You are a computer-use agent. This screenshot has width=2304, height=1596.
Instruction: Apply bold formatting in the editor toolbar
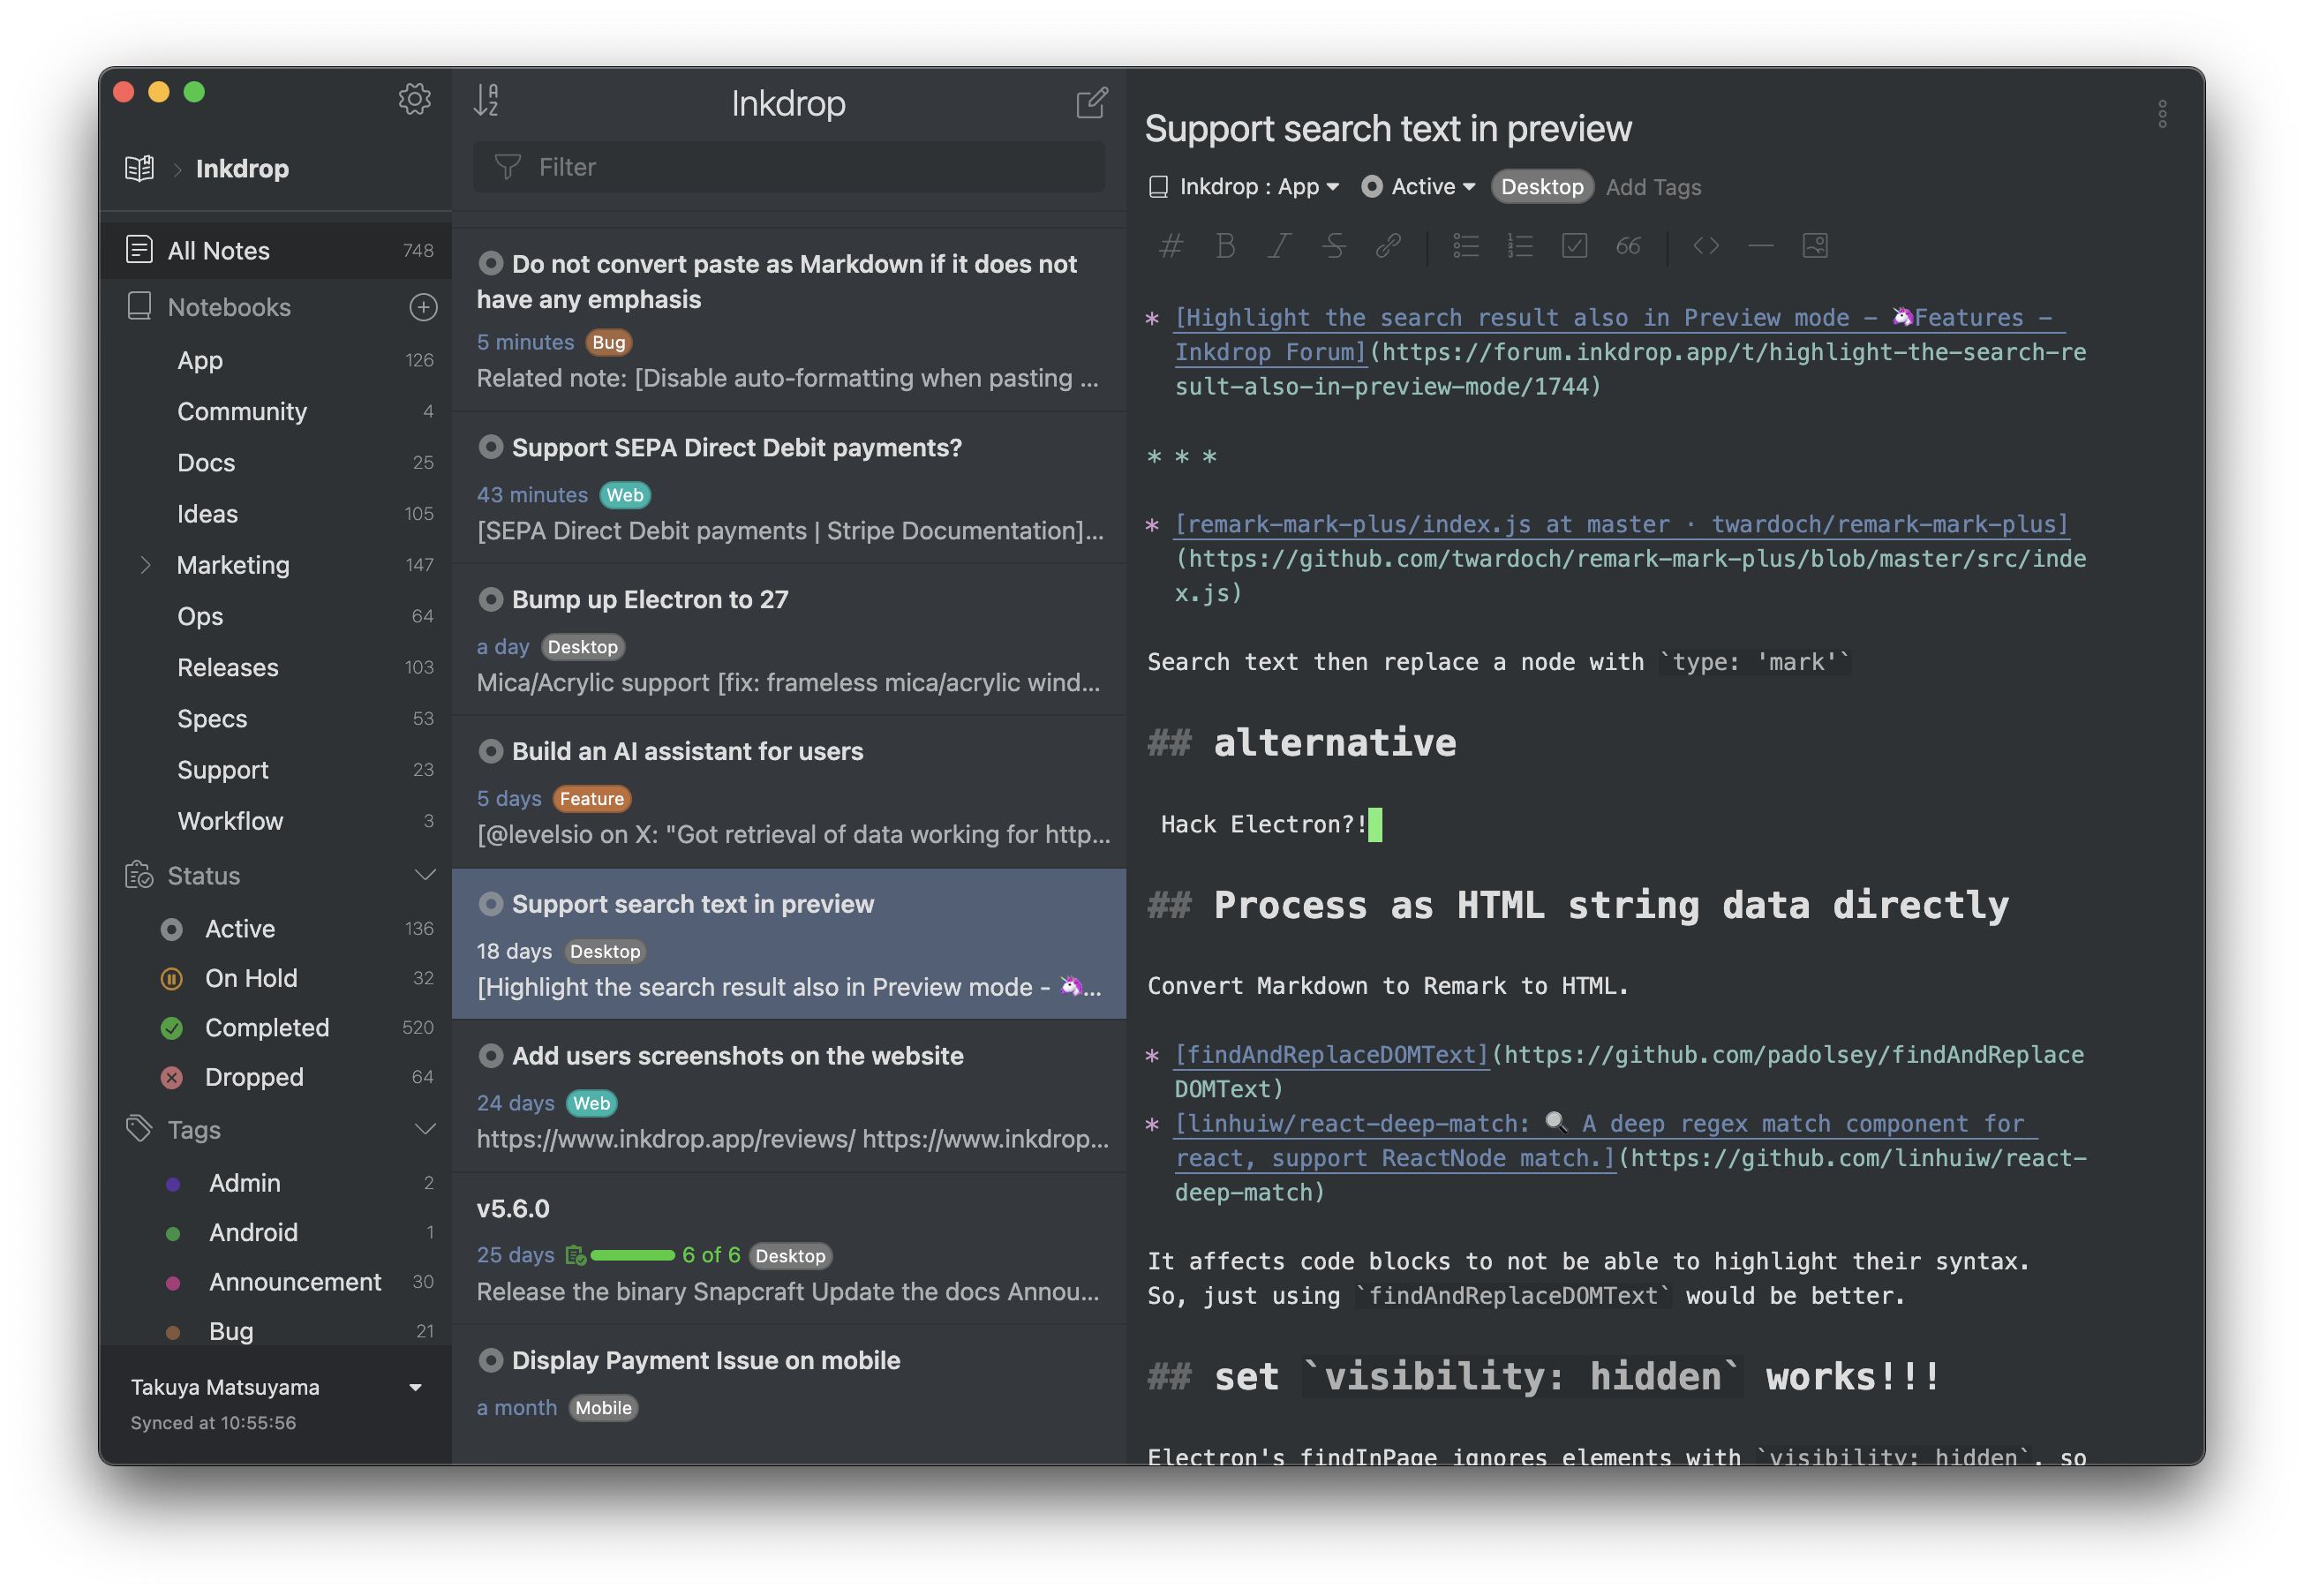1225,246
